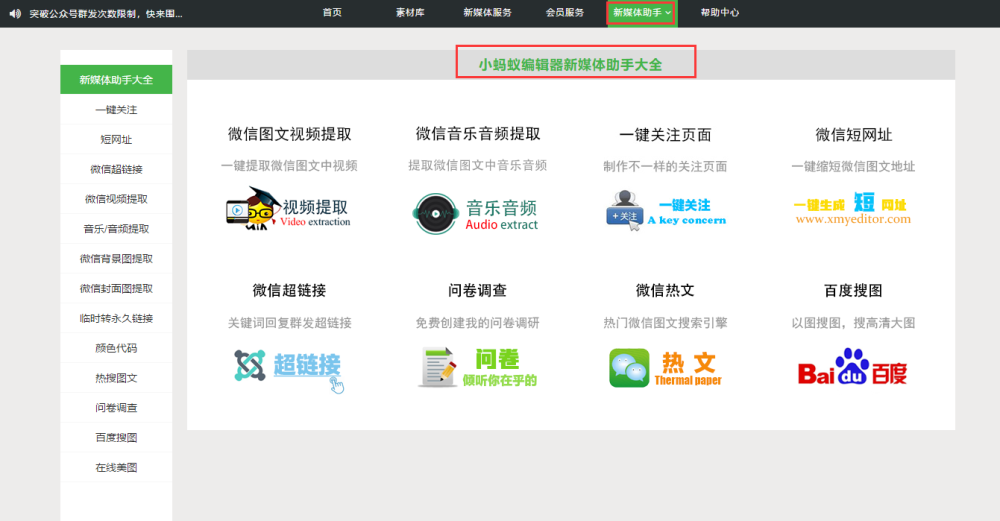The width and height of the screenshot is (1000, 521).
Task: Click the description 制作不一样的关注页面
Action: click(665, 166)
